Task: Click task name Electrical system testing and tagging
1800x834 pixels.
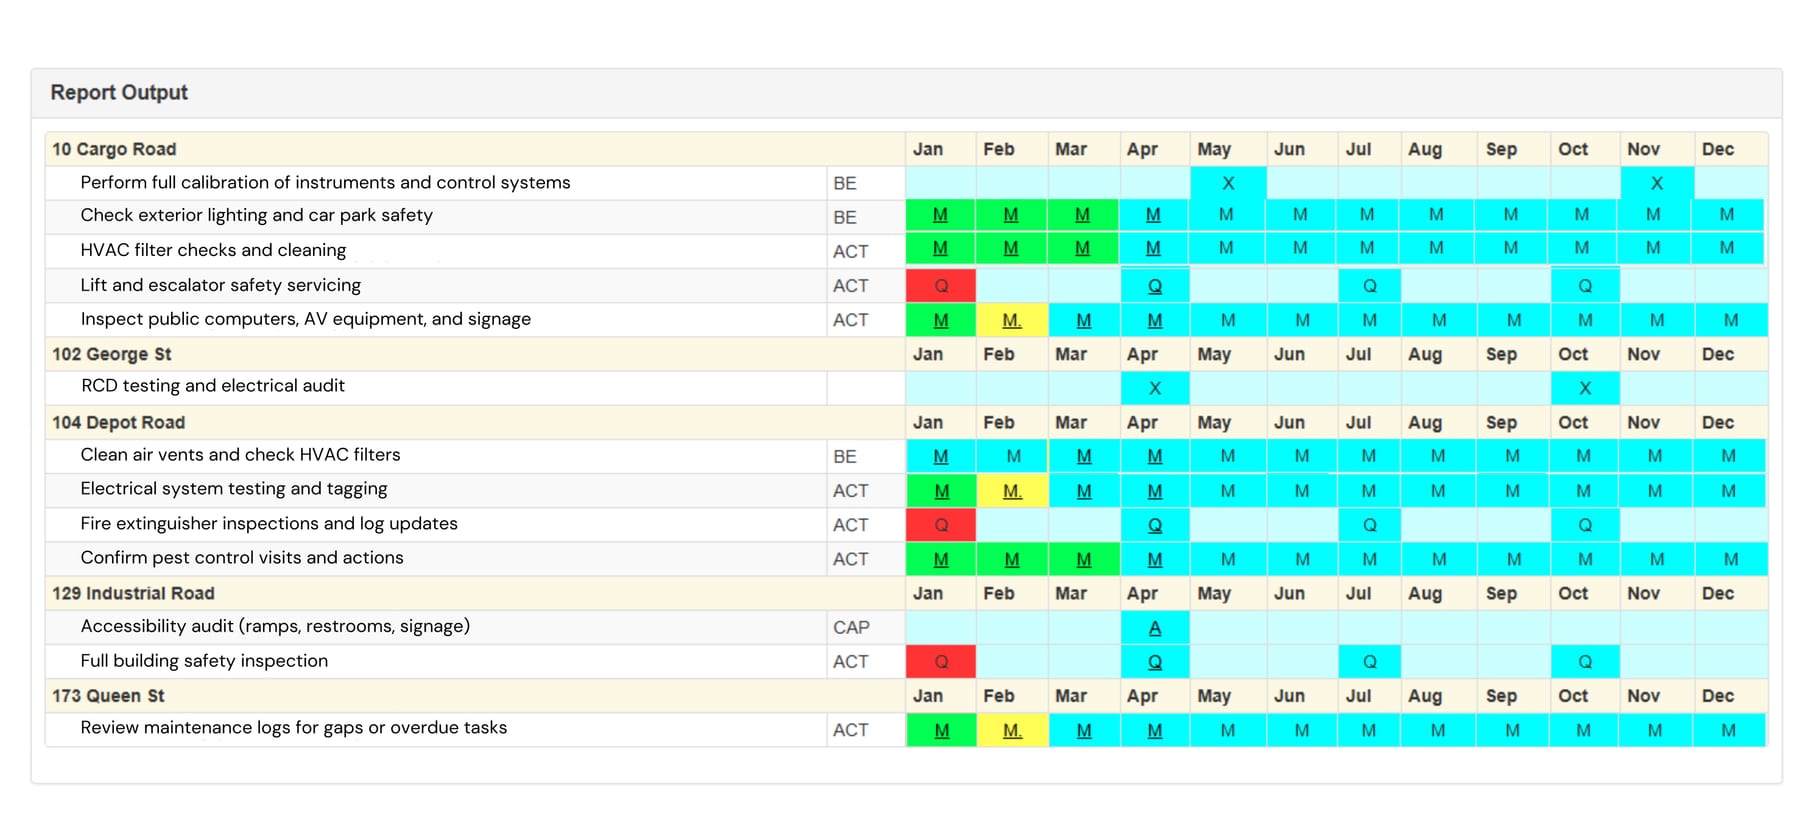Action: click(x=234, y=489)
